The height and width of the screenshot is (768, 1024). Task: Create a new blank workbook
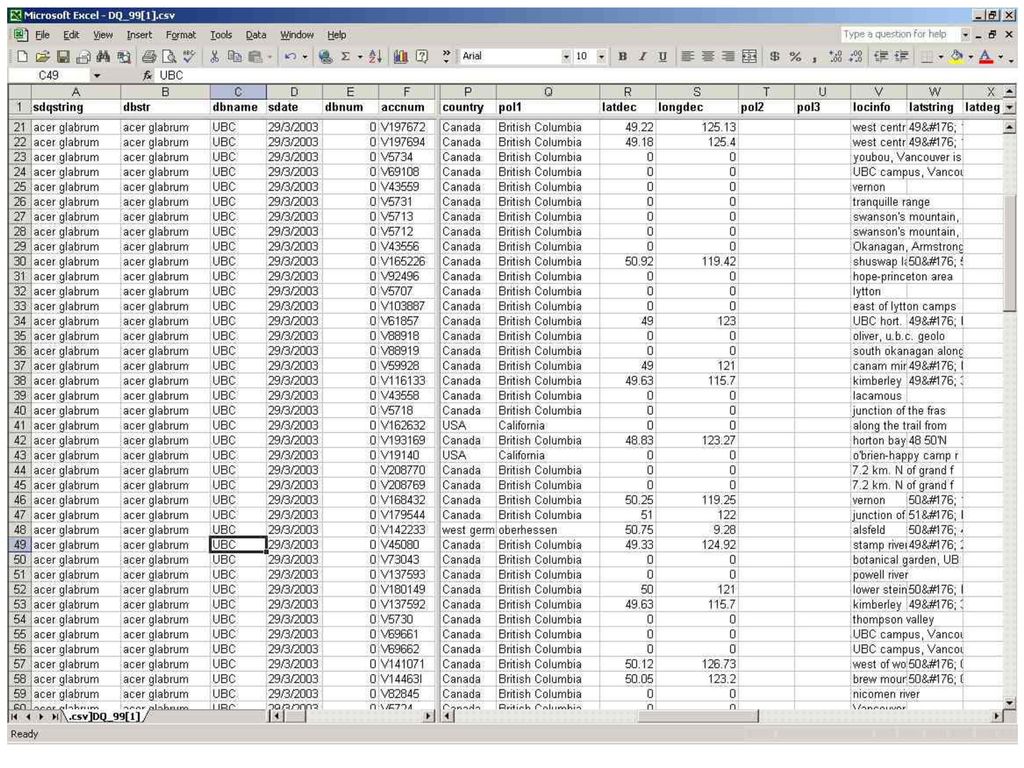[x=22, y=57]
